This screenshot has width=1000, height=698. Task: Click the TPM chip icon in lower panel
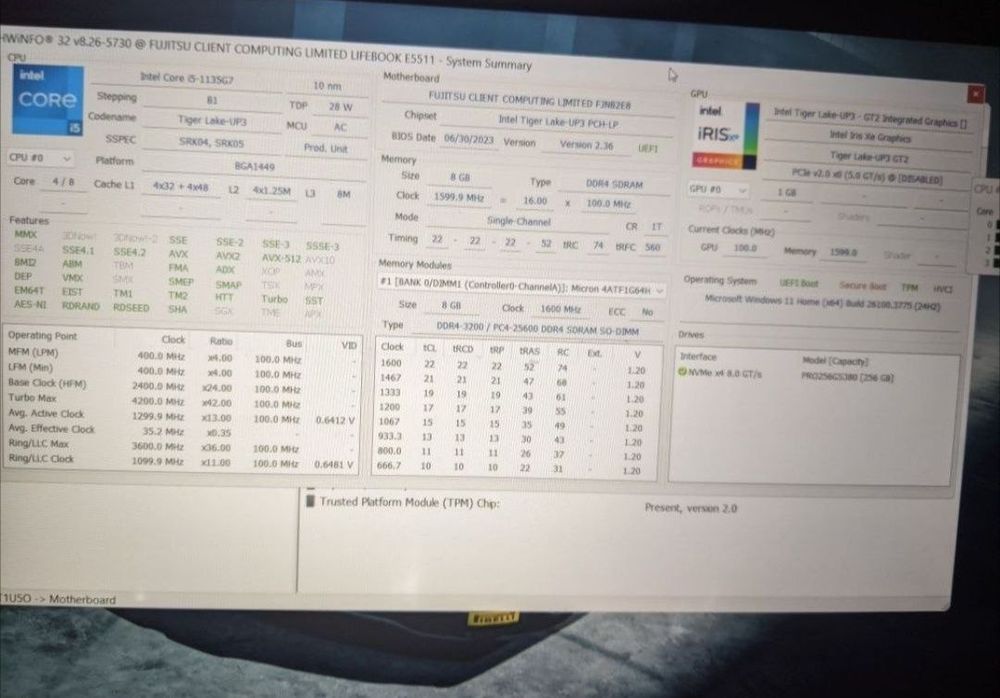tap(311, 501)
